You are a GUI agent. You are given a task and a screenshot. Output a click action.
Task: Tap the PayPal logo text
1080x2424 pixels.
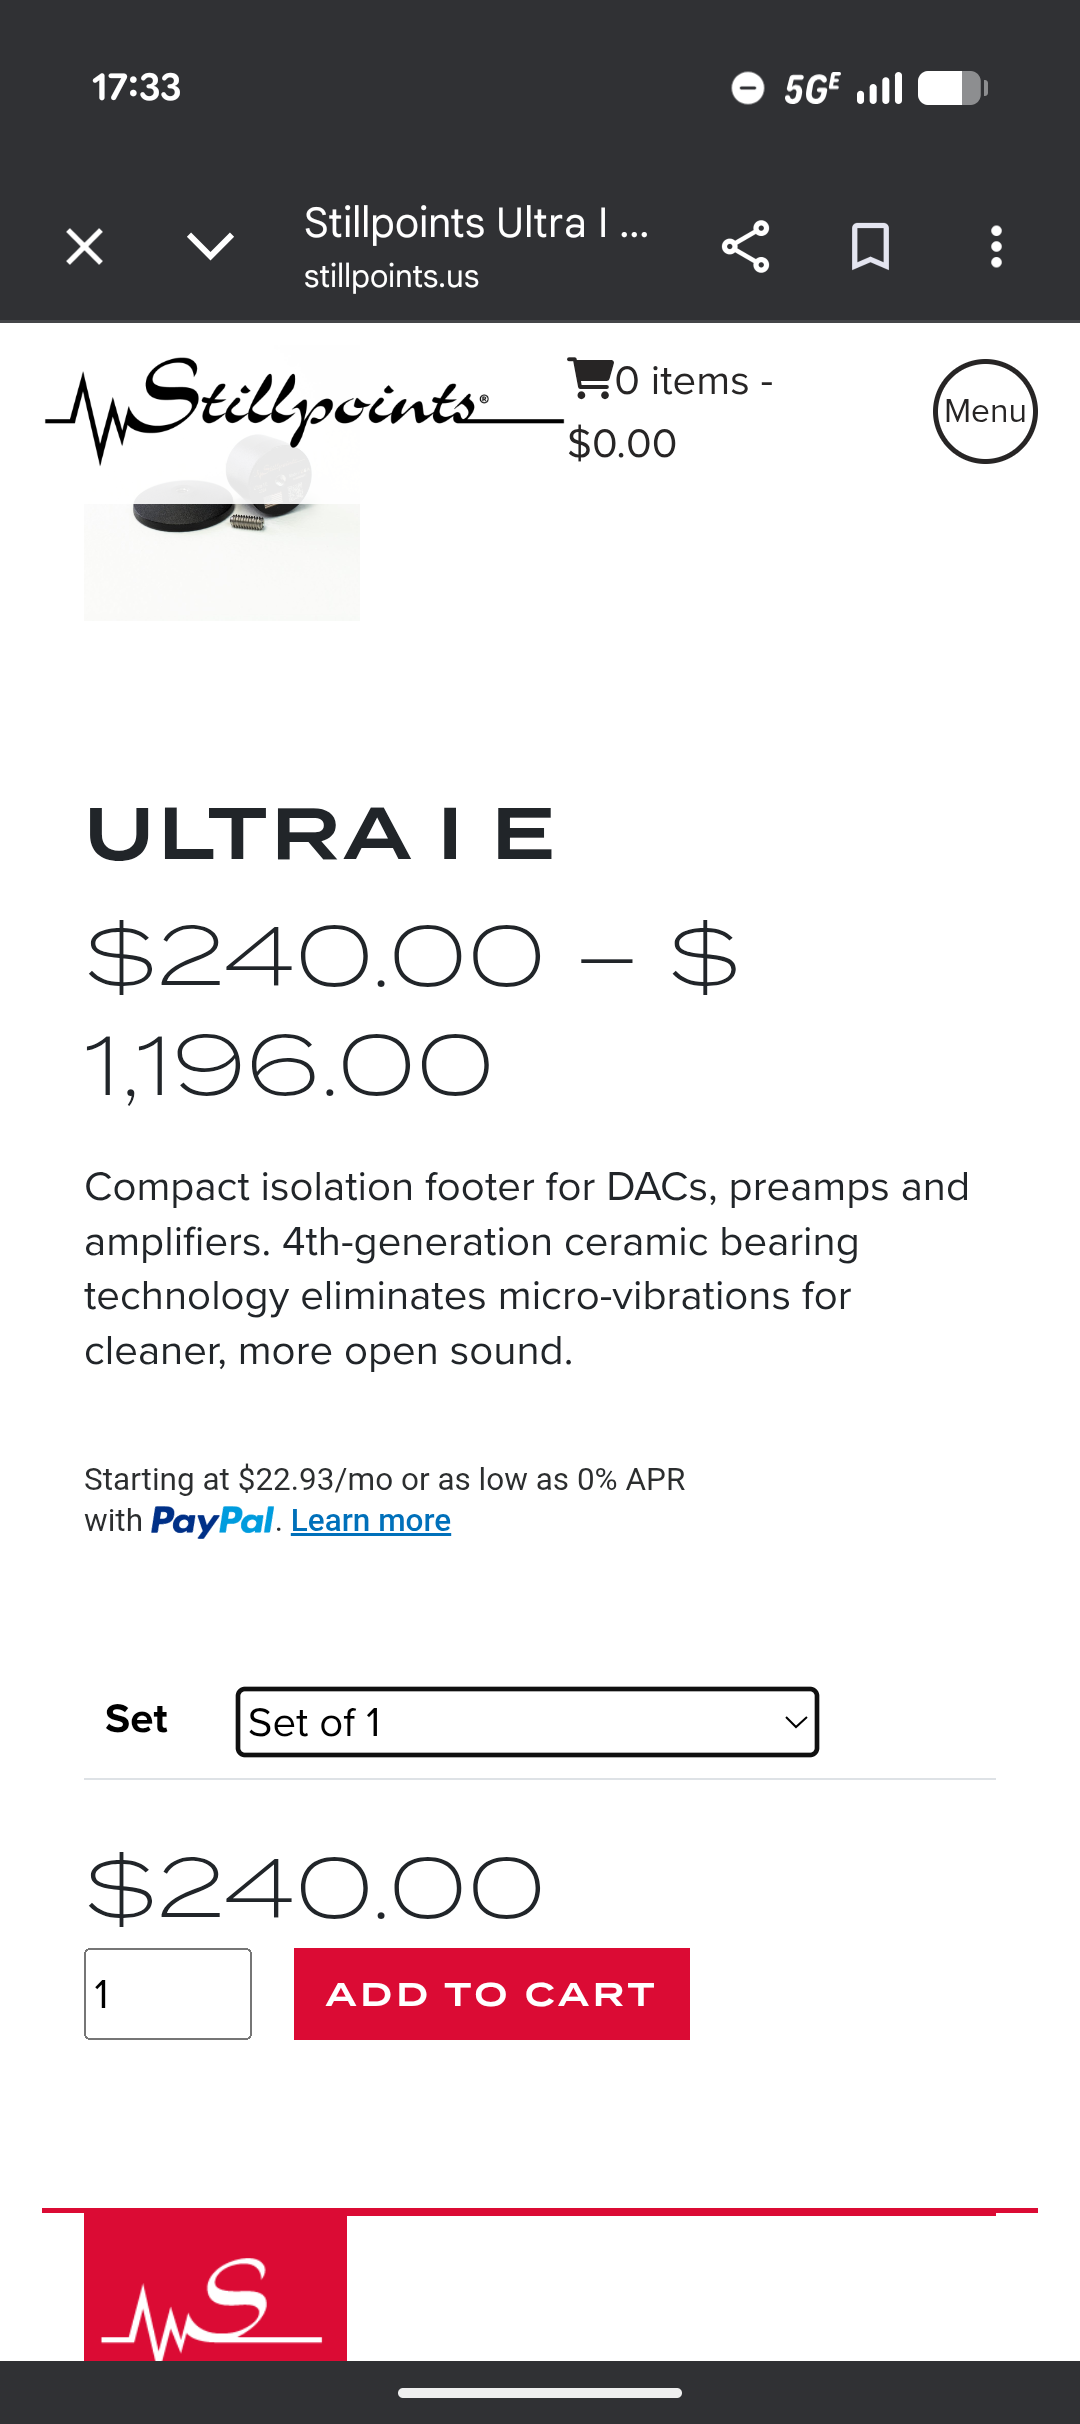click(212, 1521)
